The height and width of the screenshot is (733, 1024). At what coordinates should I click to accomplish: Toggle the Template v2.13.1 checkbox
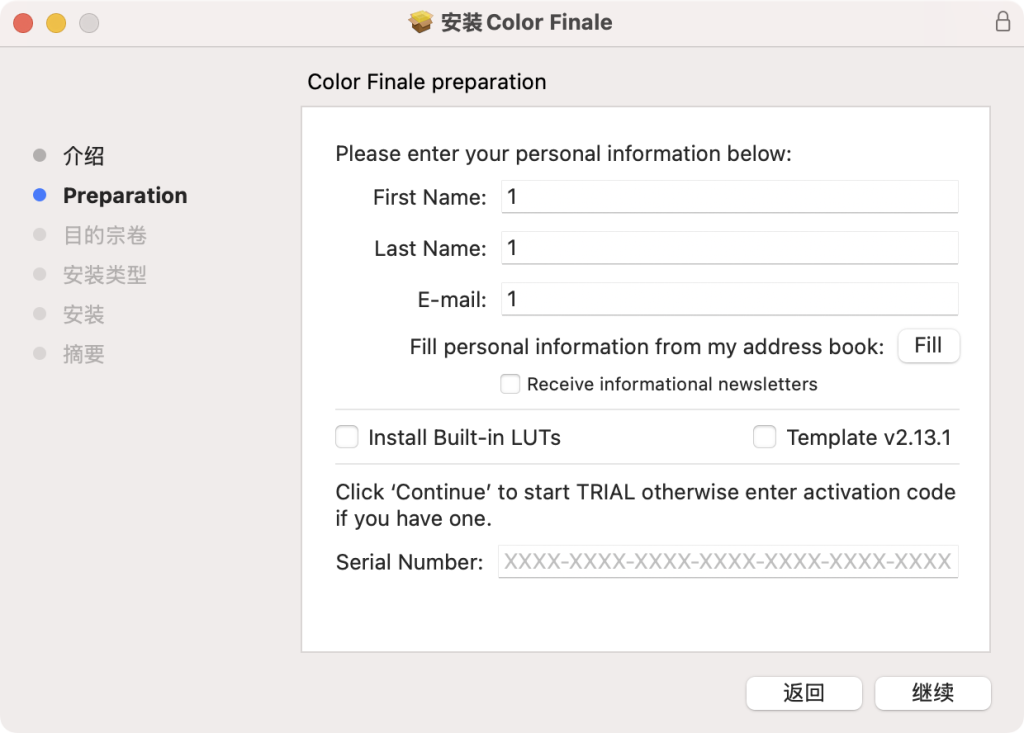pos(765,437)
